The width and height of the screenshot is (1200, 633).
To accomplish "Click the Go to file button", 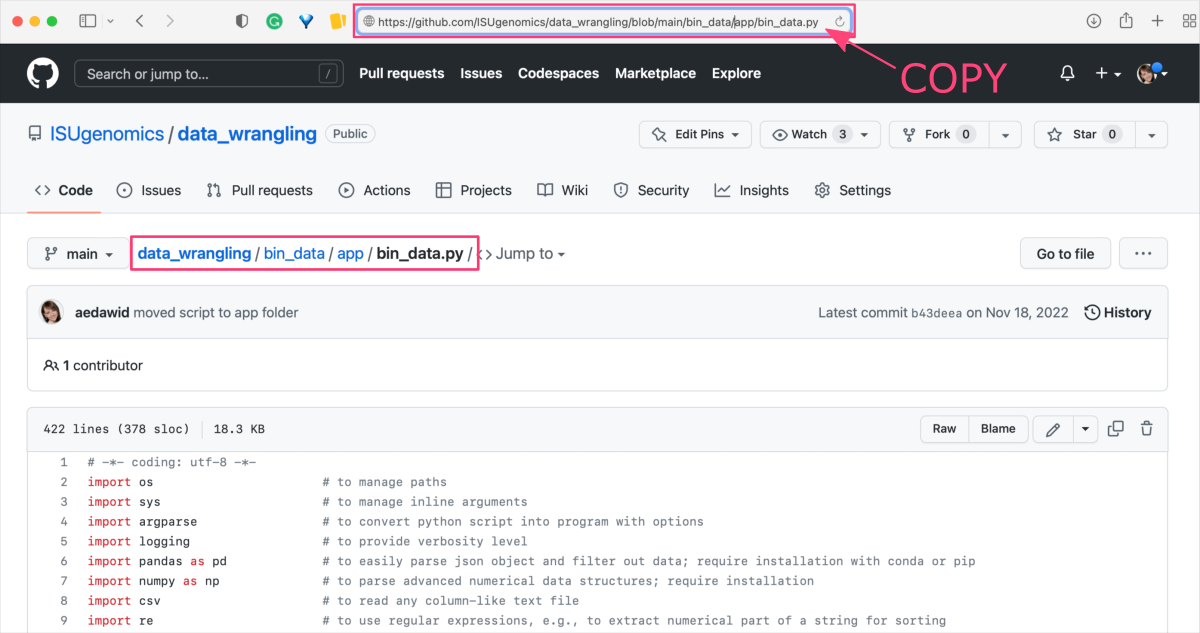I will pos(1065,253).
